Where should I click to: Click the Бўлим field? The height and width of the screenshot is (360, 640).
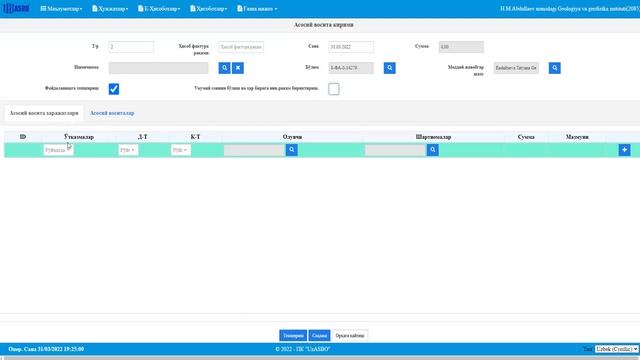point(351,68)
